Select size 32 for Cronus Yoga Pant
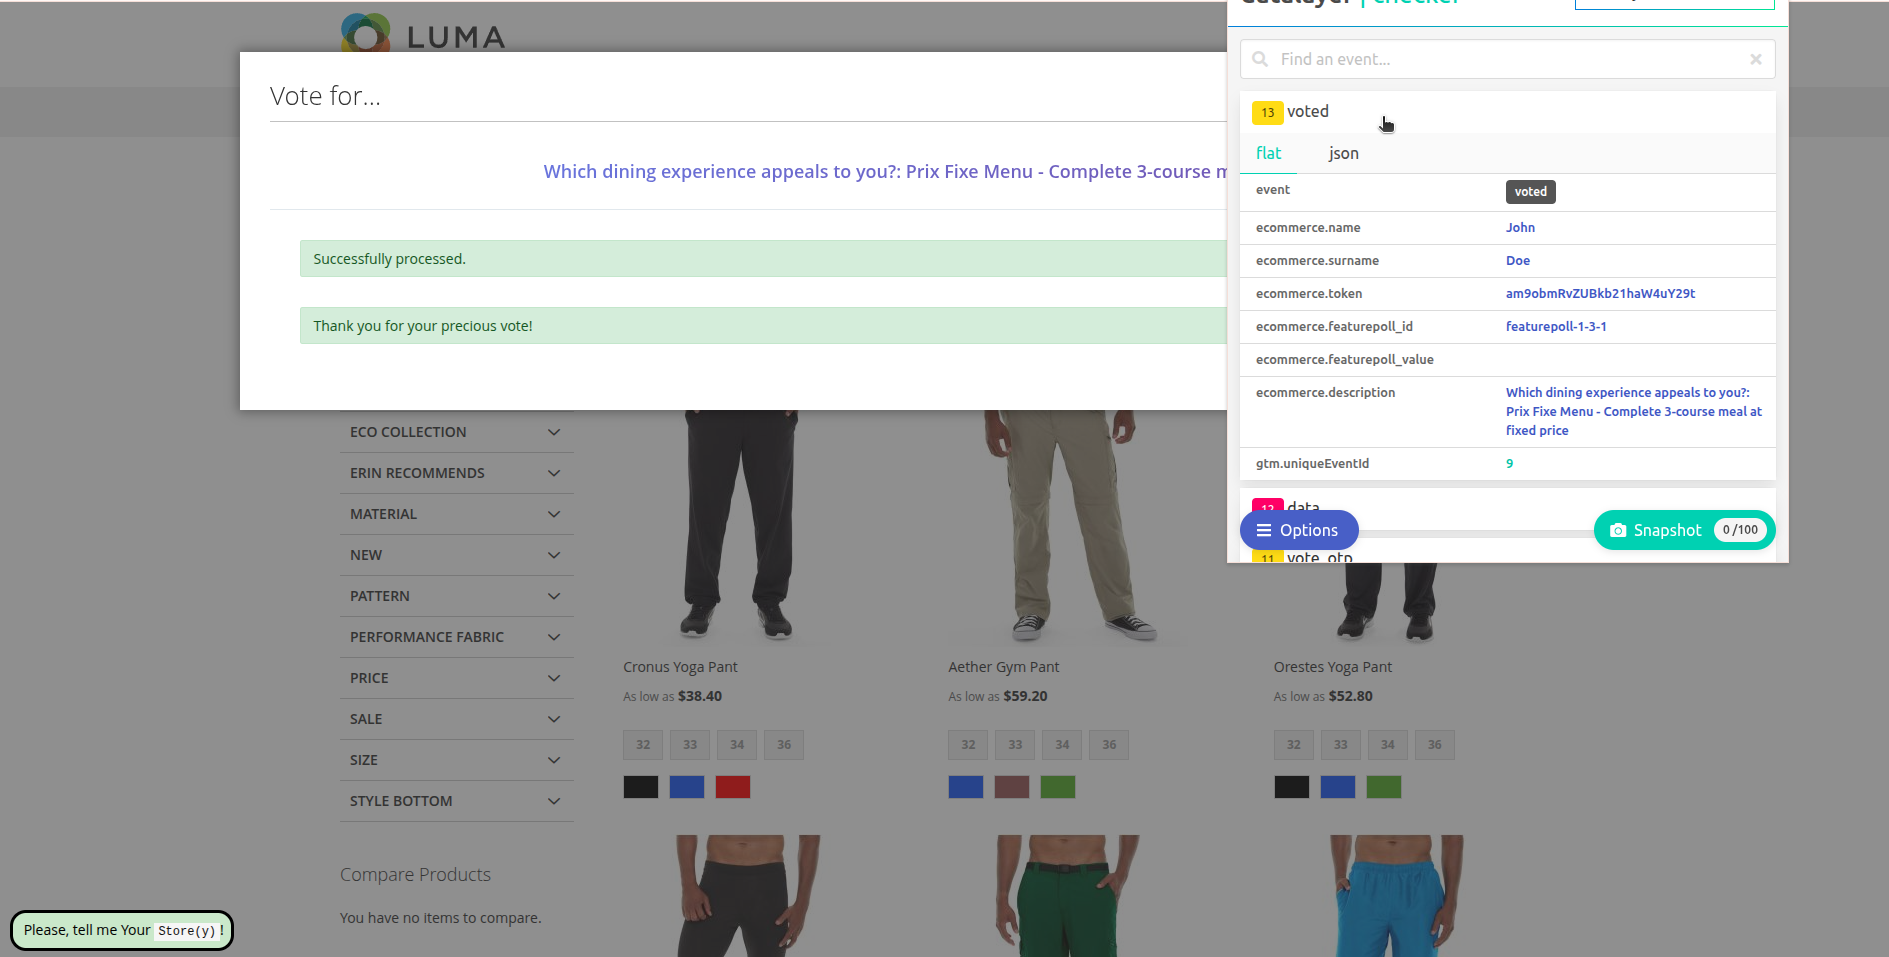The height and width of the screenshot is (957, 1889). tap(643, 745)
